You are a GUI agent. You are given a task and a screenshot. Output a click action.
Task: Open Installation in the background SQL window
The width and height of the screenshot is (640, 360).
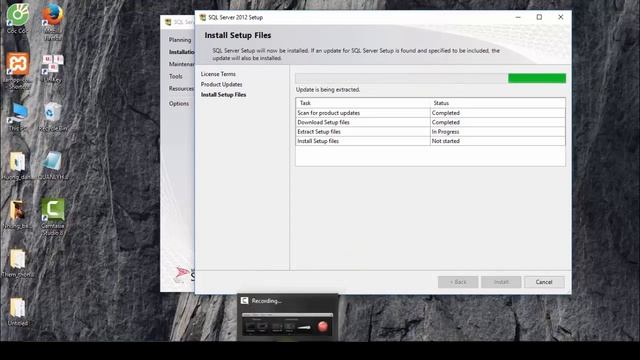click(x=182, y=52)
